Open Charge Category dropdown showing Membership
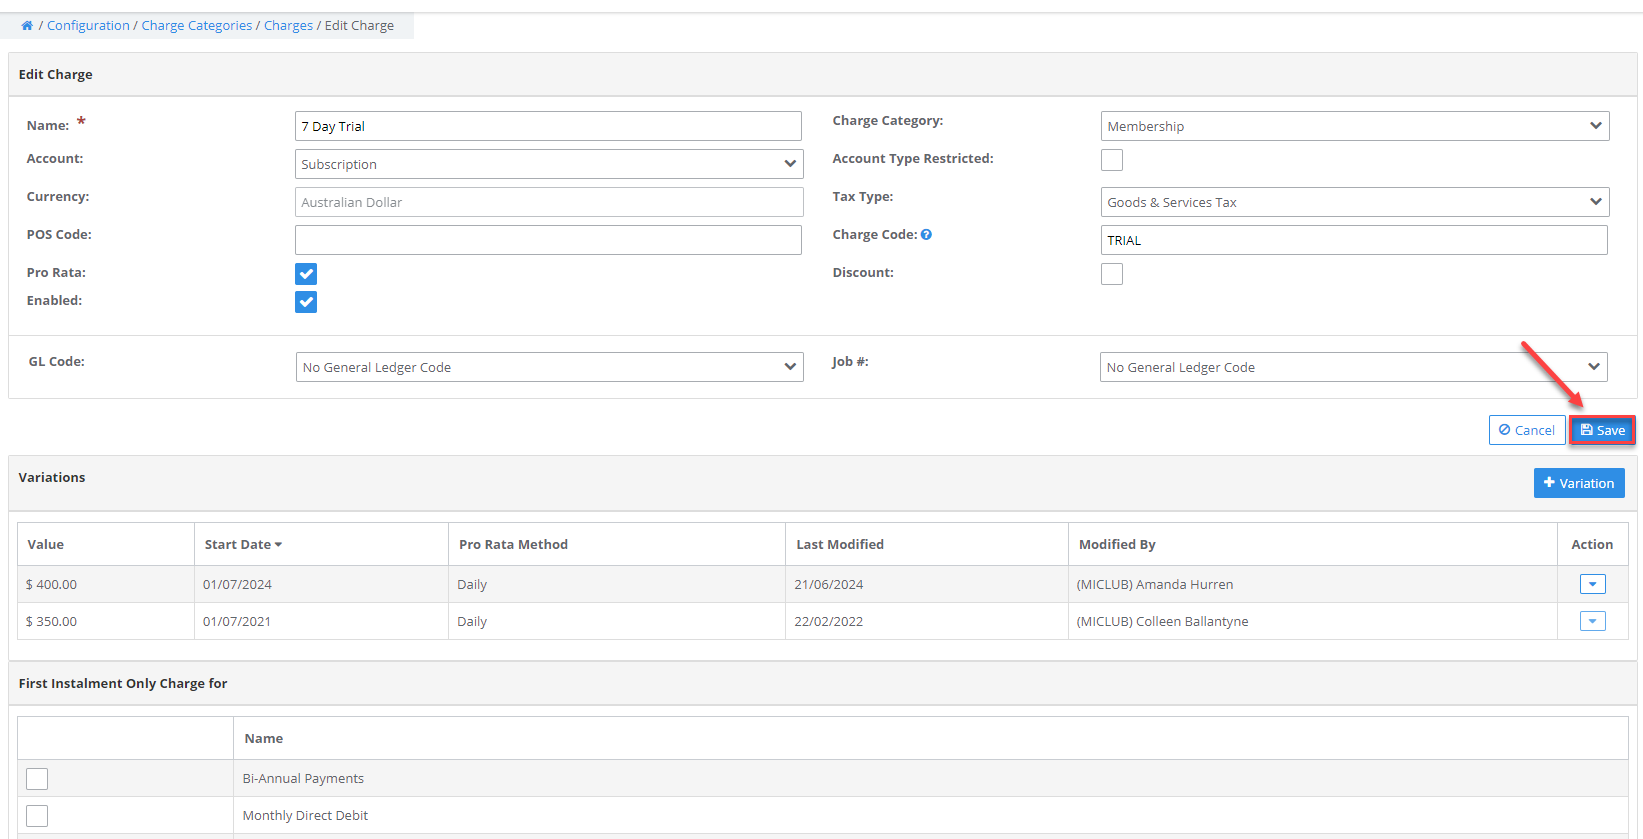Screen dimensions: 1643x839 (1355, 126)
